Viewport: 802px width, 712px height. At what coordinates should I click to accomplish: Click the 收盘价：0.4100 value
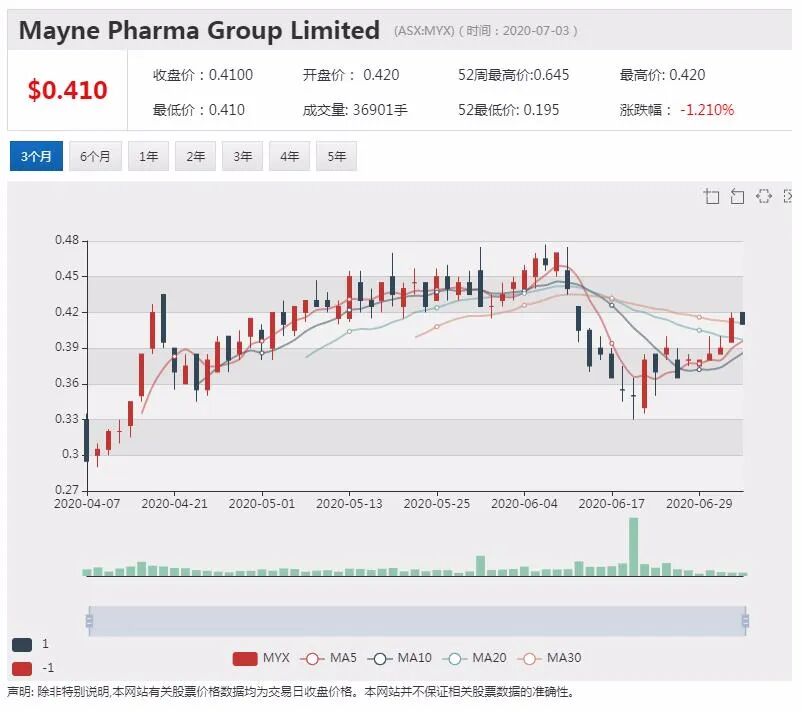pyautogui.click(x=203, y=75)
